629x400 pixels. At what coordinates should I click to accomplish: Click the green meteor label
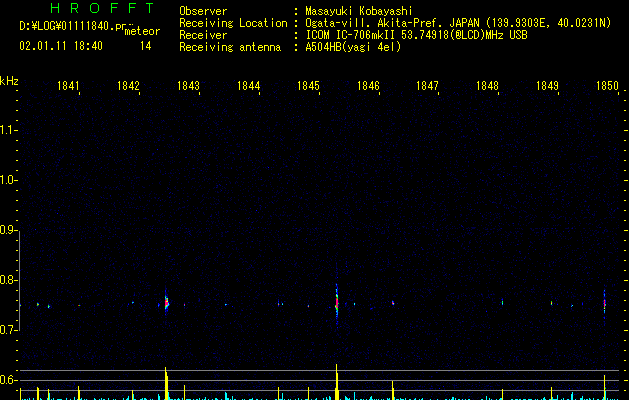tap(142, 31)
